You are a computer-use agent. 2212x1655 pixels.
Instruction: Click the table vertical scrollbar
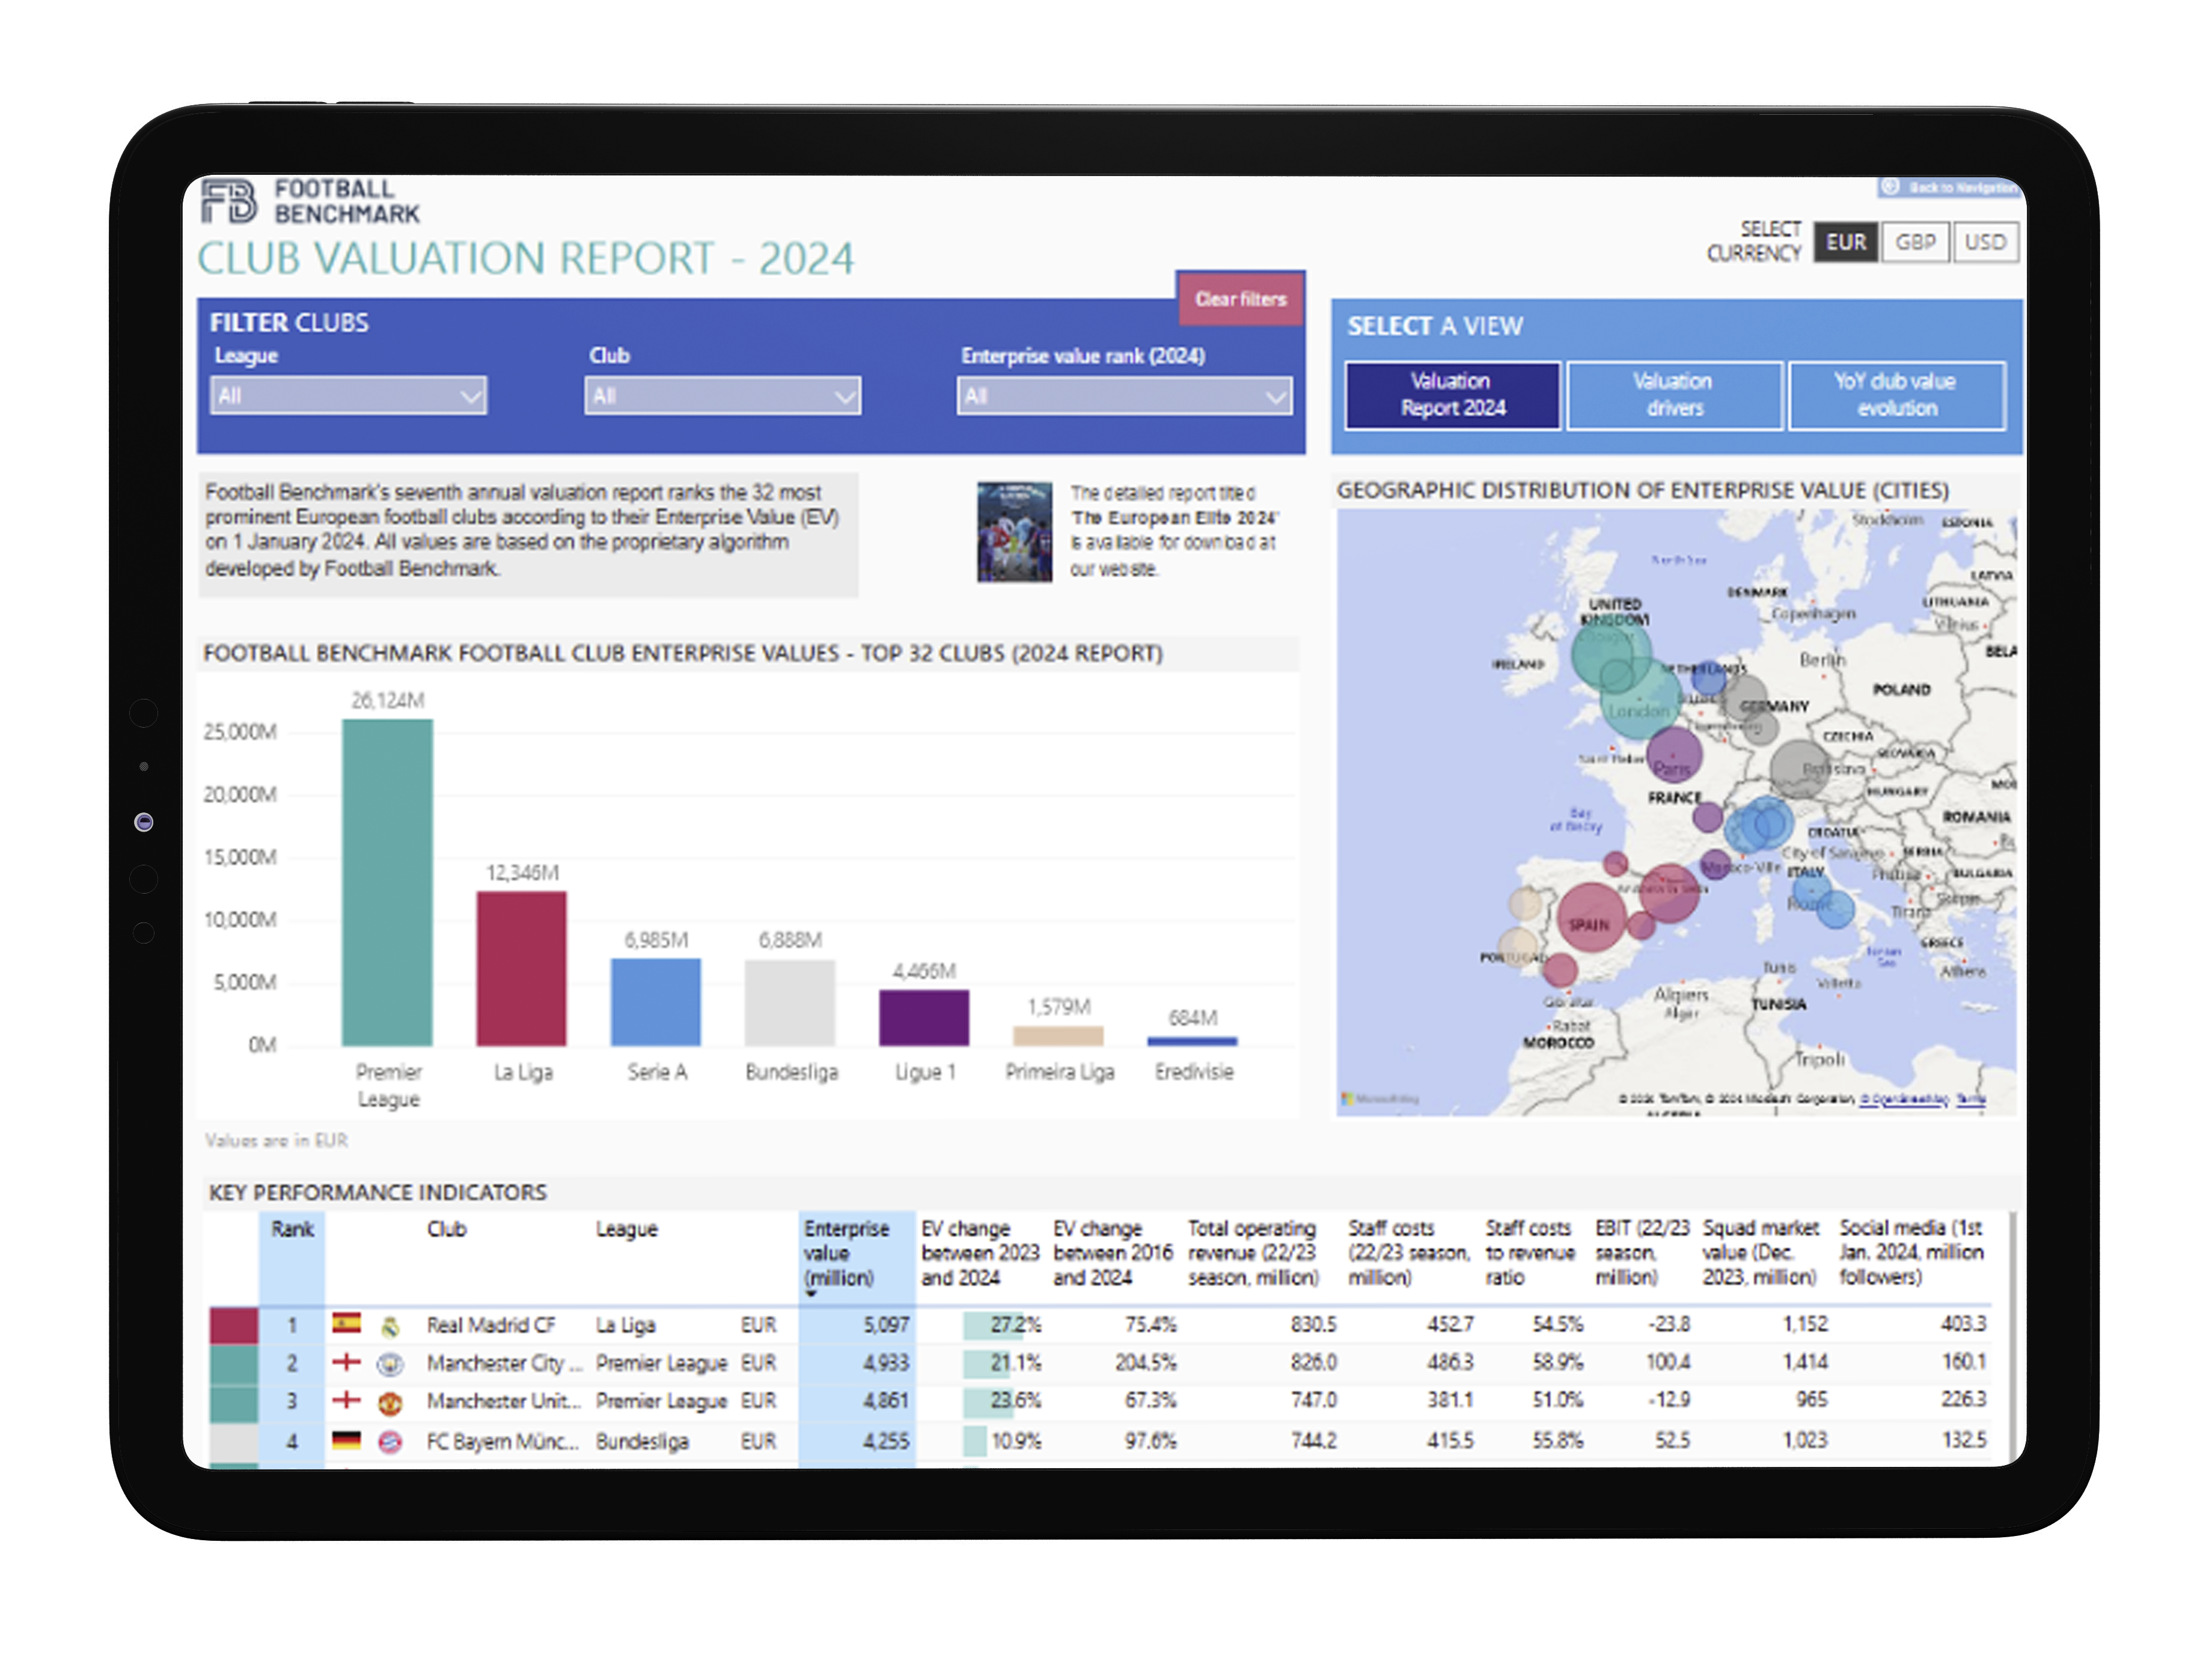click(x=2012, y=1340)
